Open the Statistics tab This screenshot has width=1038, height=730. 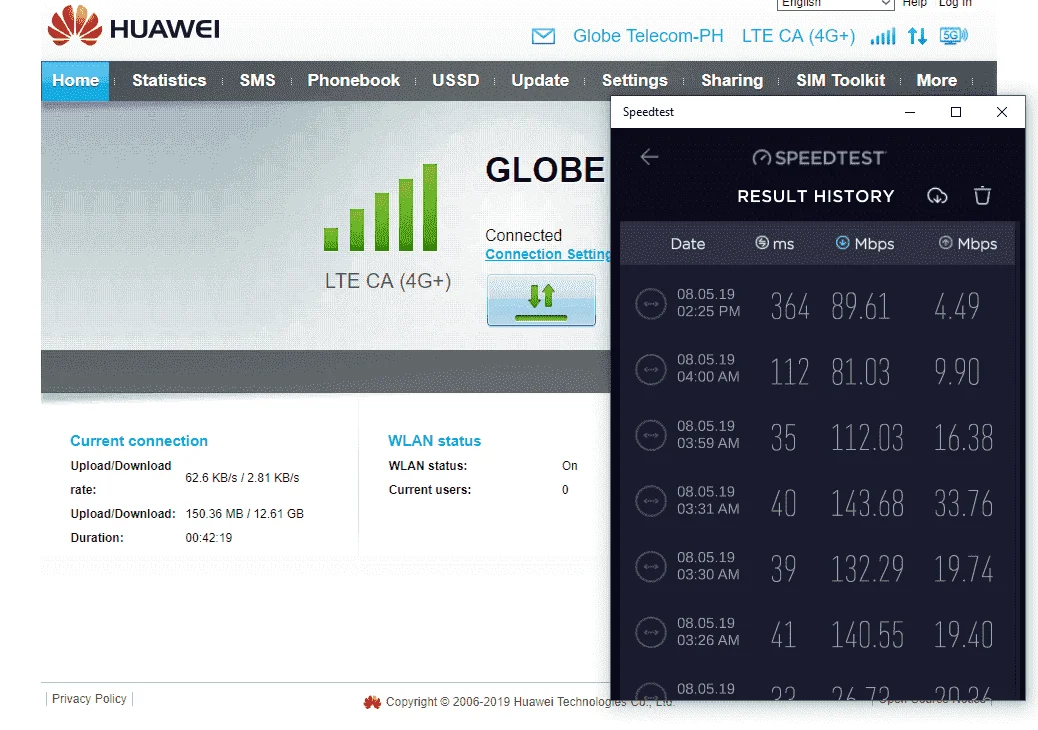(x=169, y=81)
